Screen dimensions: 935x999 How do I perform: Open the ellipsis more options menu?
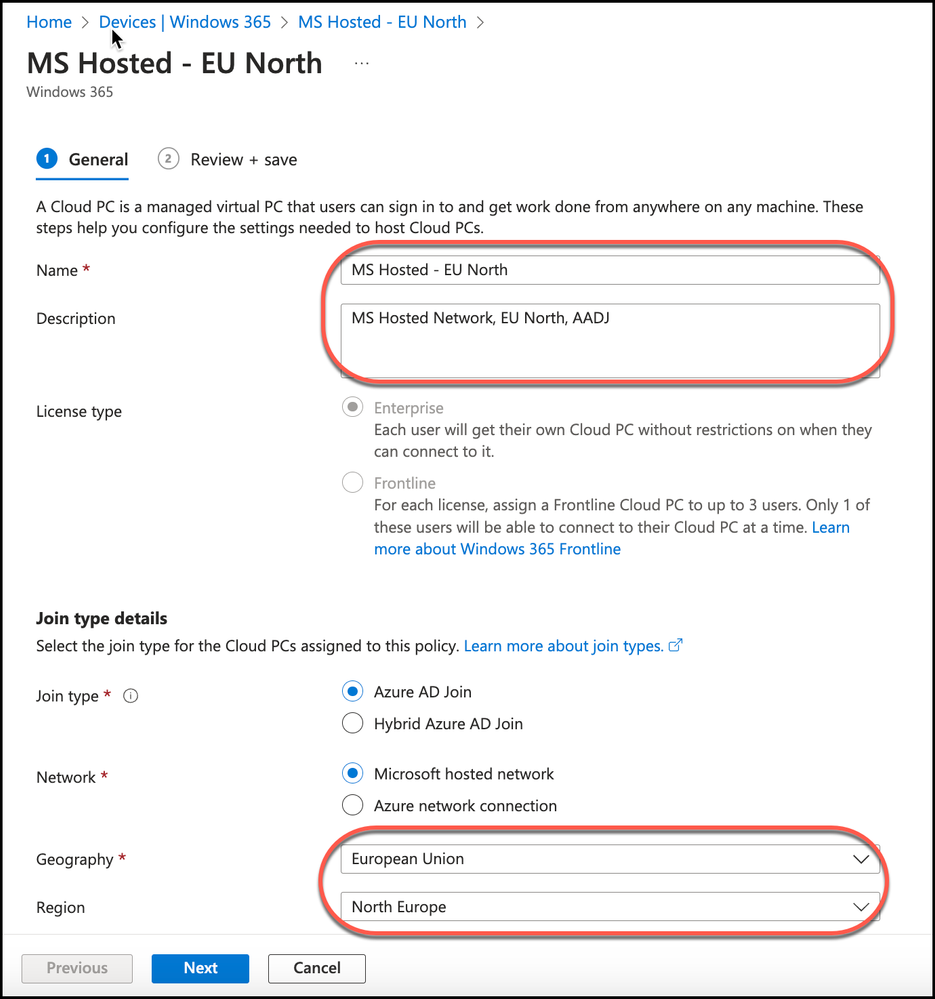tap(362, 64)
